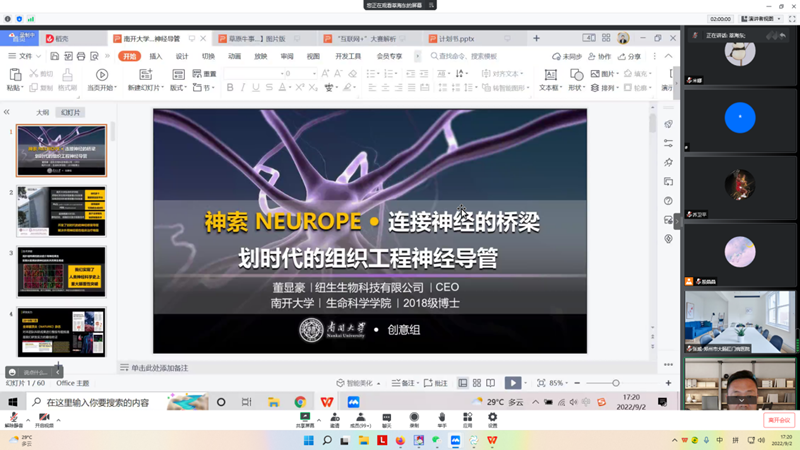
Task: Click the Collaborate (协作) button
Action: (599, 56)
